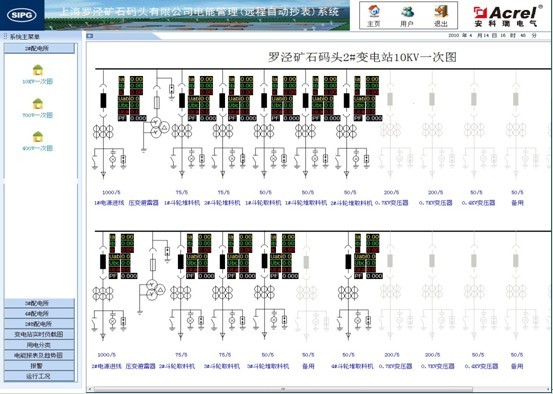
Task: Expand the 3#配电所 section
Action: coord(39,303)
